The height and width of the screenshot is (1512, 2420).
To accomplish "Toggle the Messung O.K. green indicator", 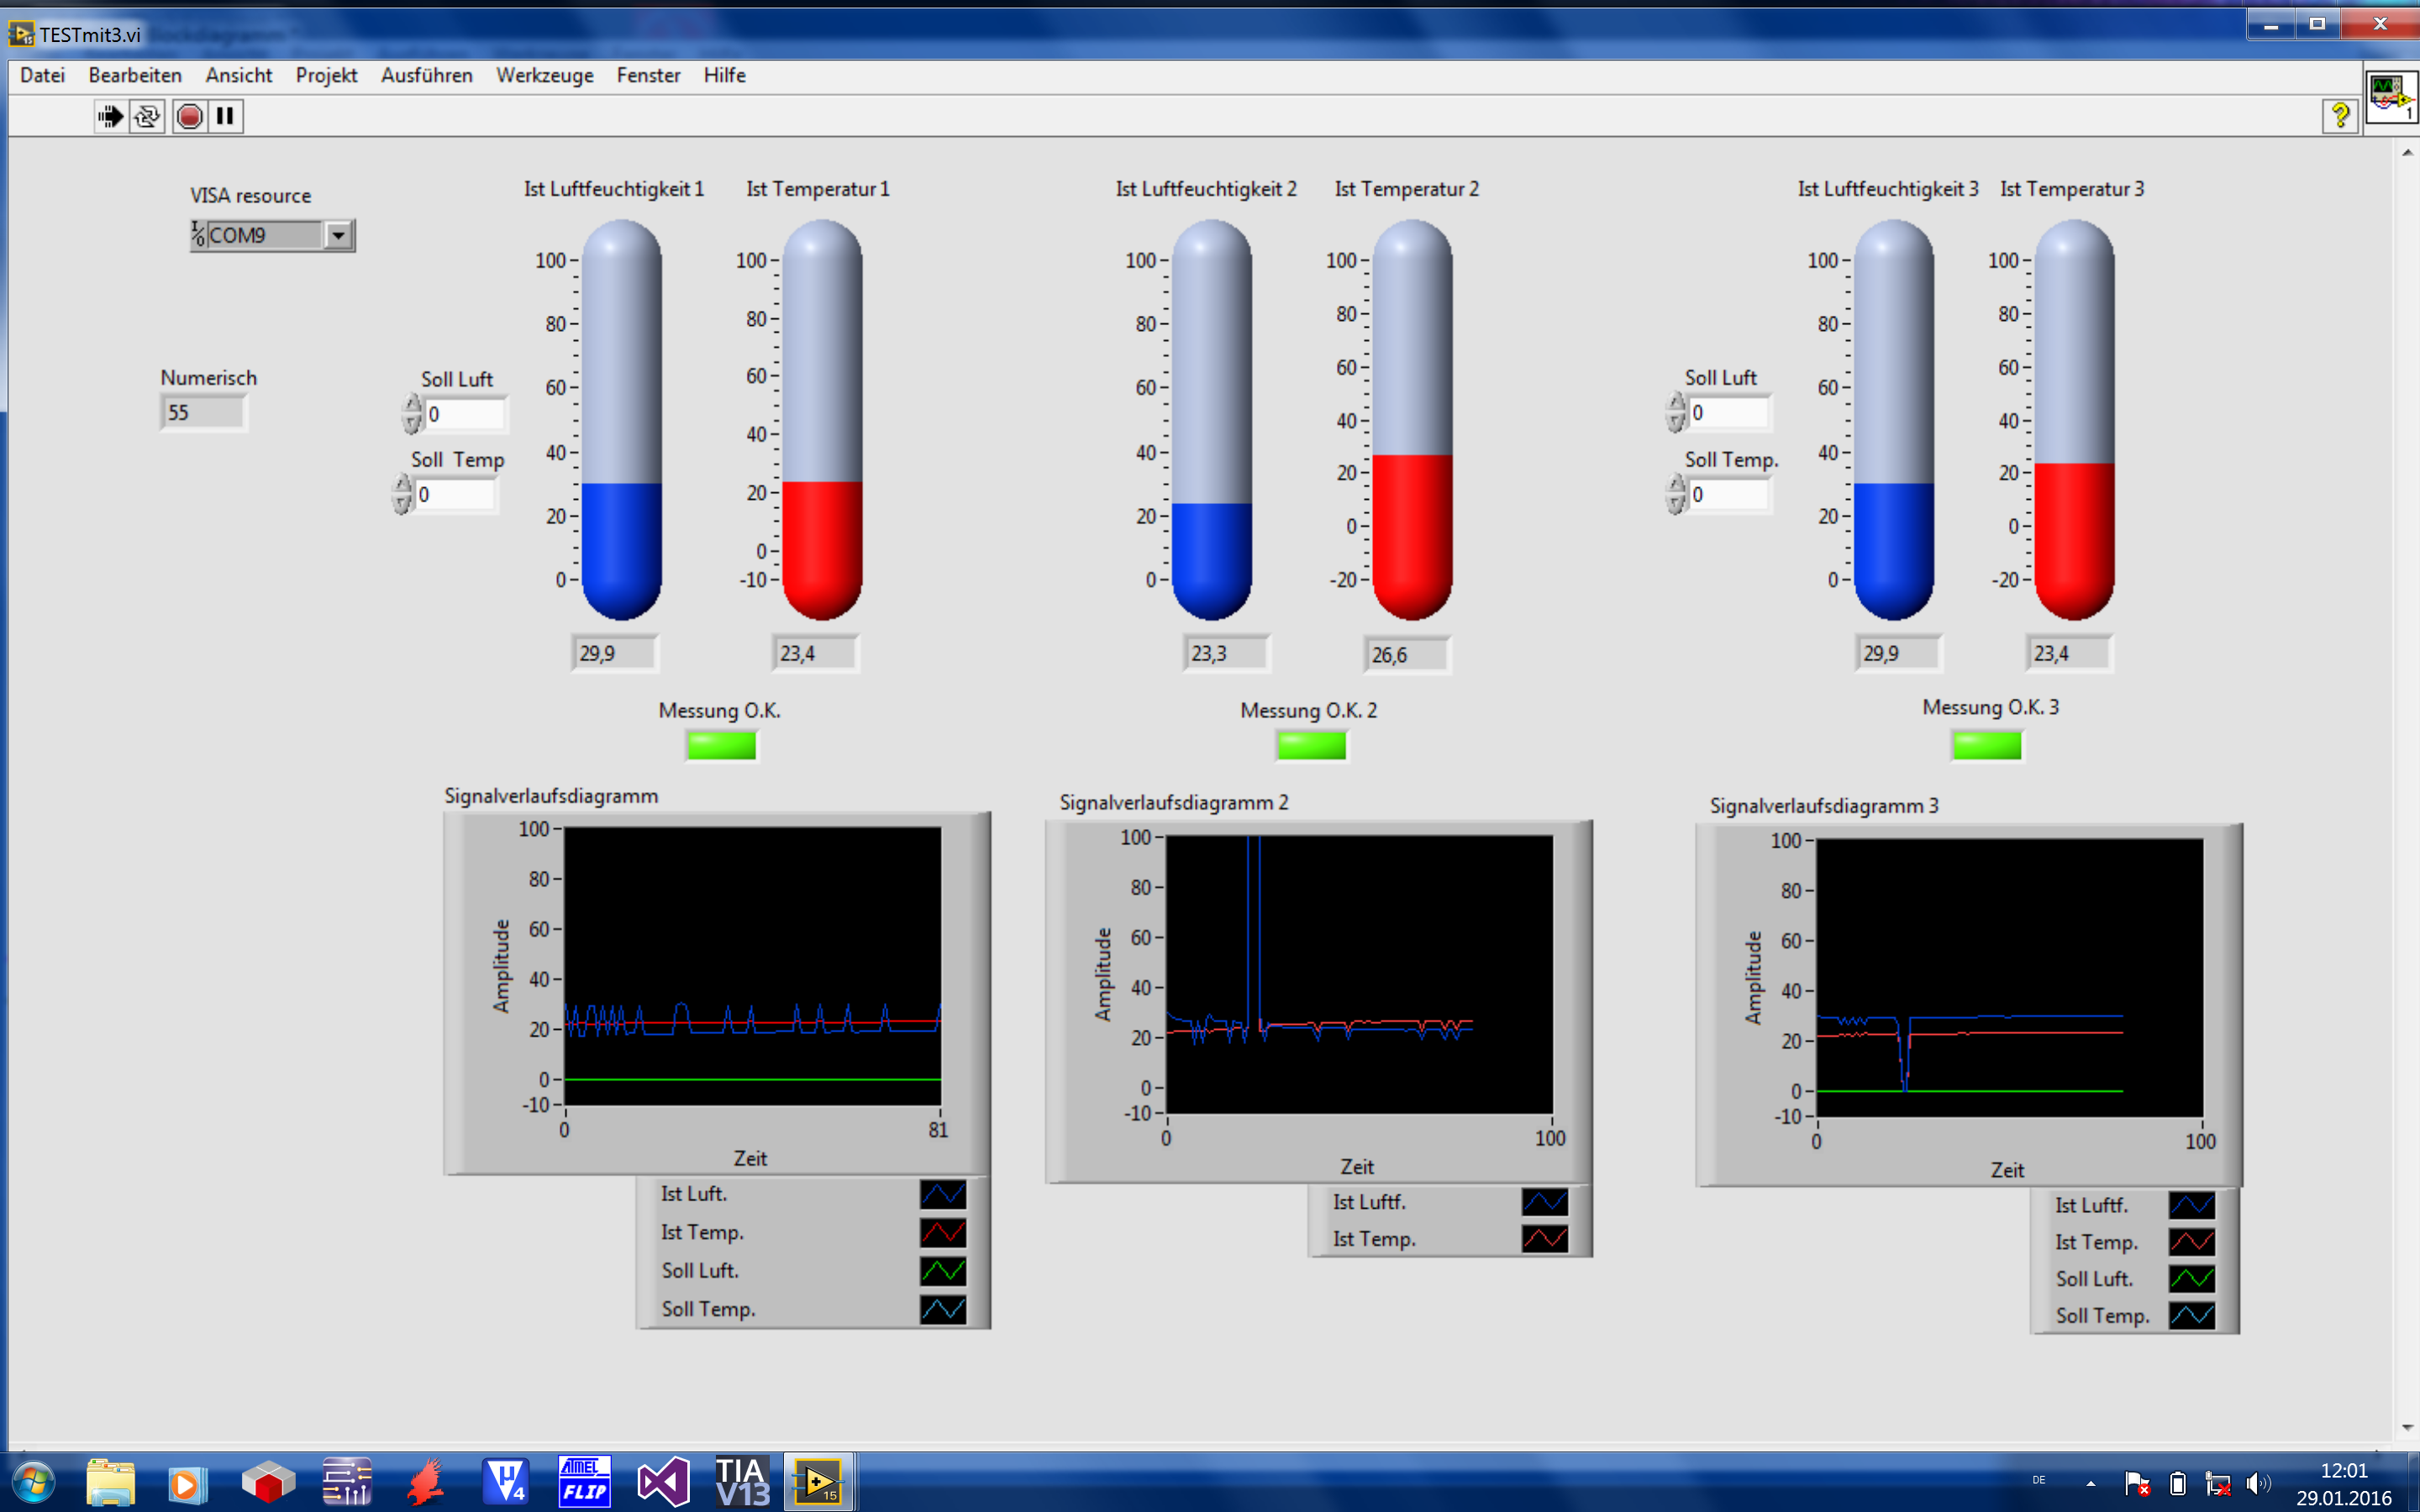I will coord(721,746).
